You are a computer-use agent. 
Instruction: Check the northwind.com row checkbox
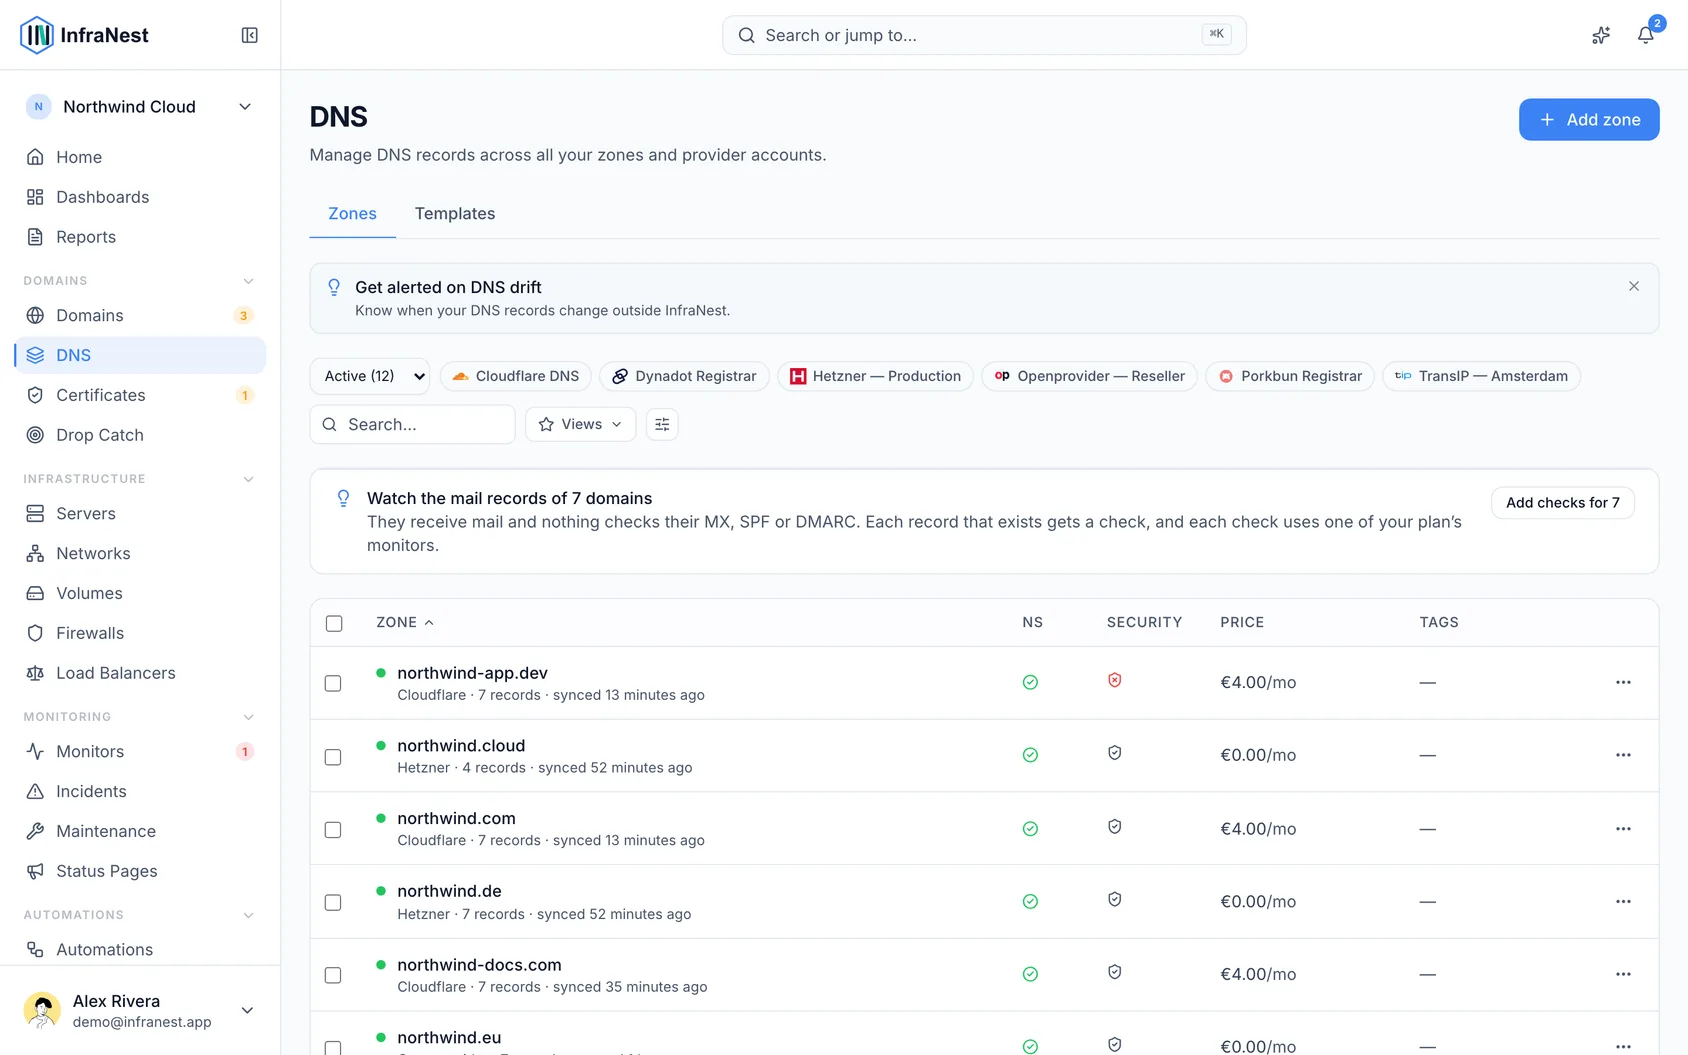coord(333,830)
